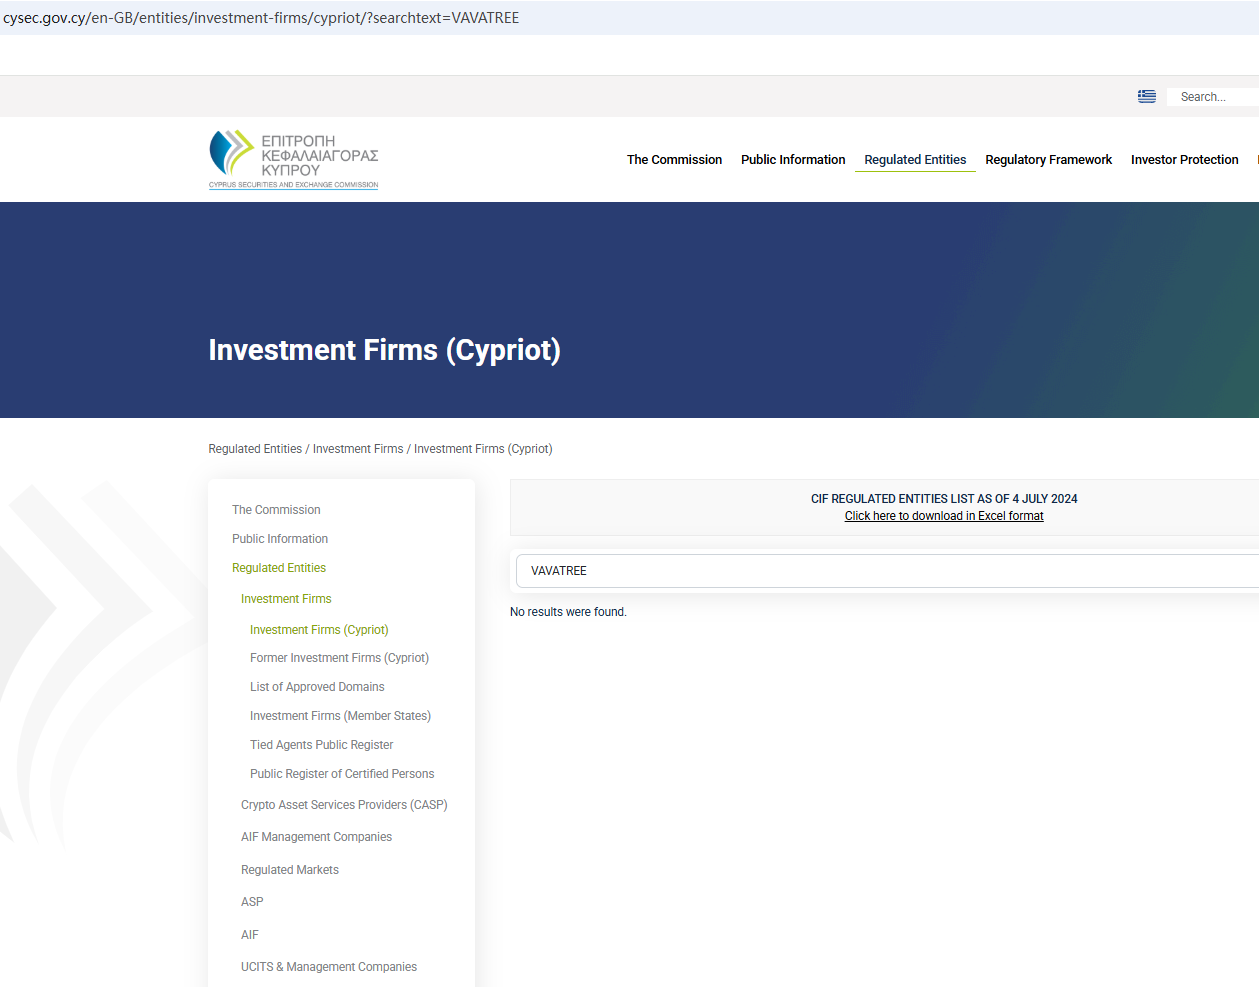Open Regulated Markets in sidebar
Screen dimensions: 1259x987
[x=290, y=870]
